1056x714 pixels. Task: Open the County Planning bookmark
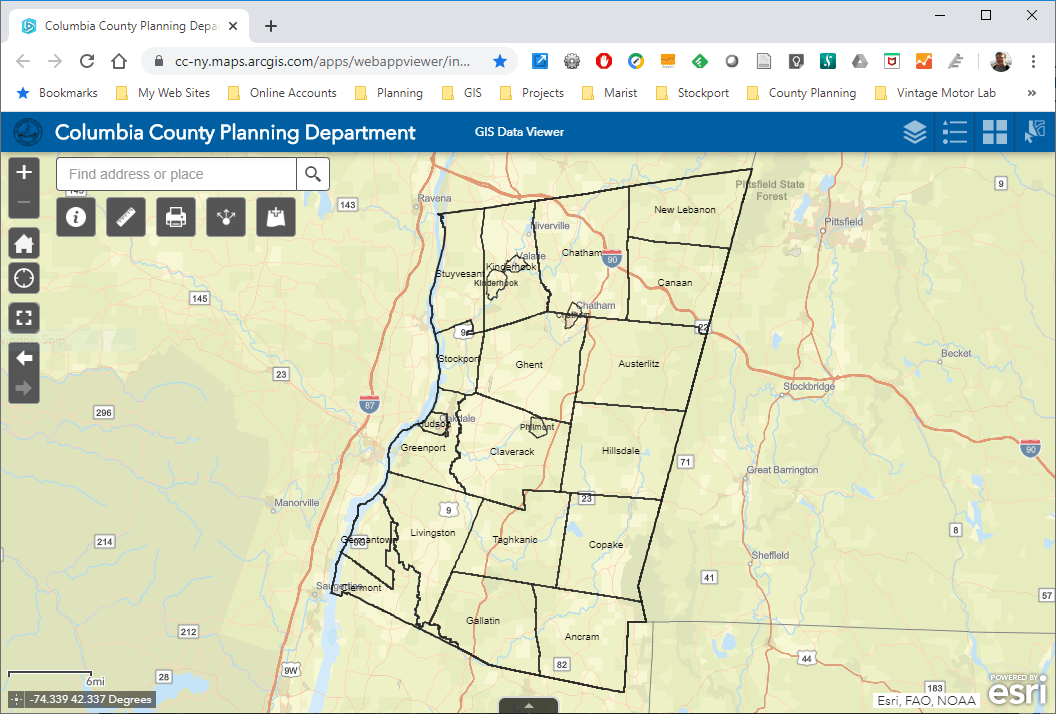point(801,92)
